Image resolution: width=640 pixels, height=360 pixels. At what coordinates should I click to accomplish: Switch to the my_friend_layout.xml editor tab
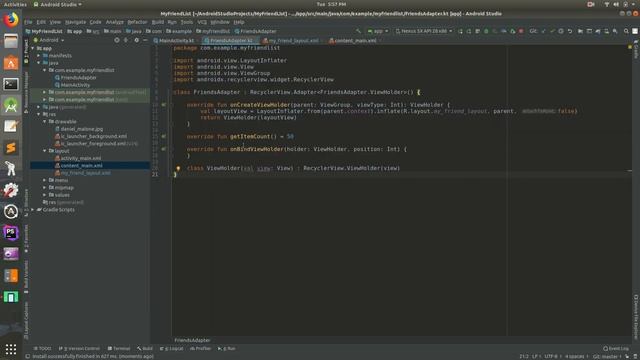291,40
